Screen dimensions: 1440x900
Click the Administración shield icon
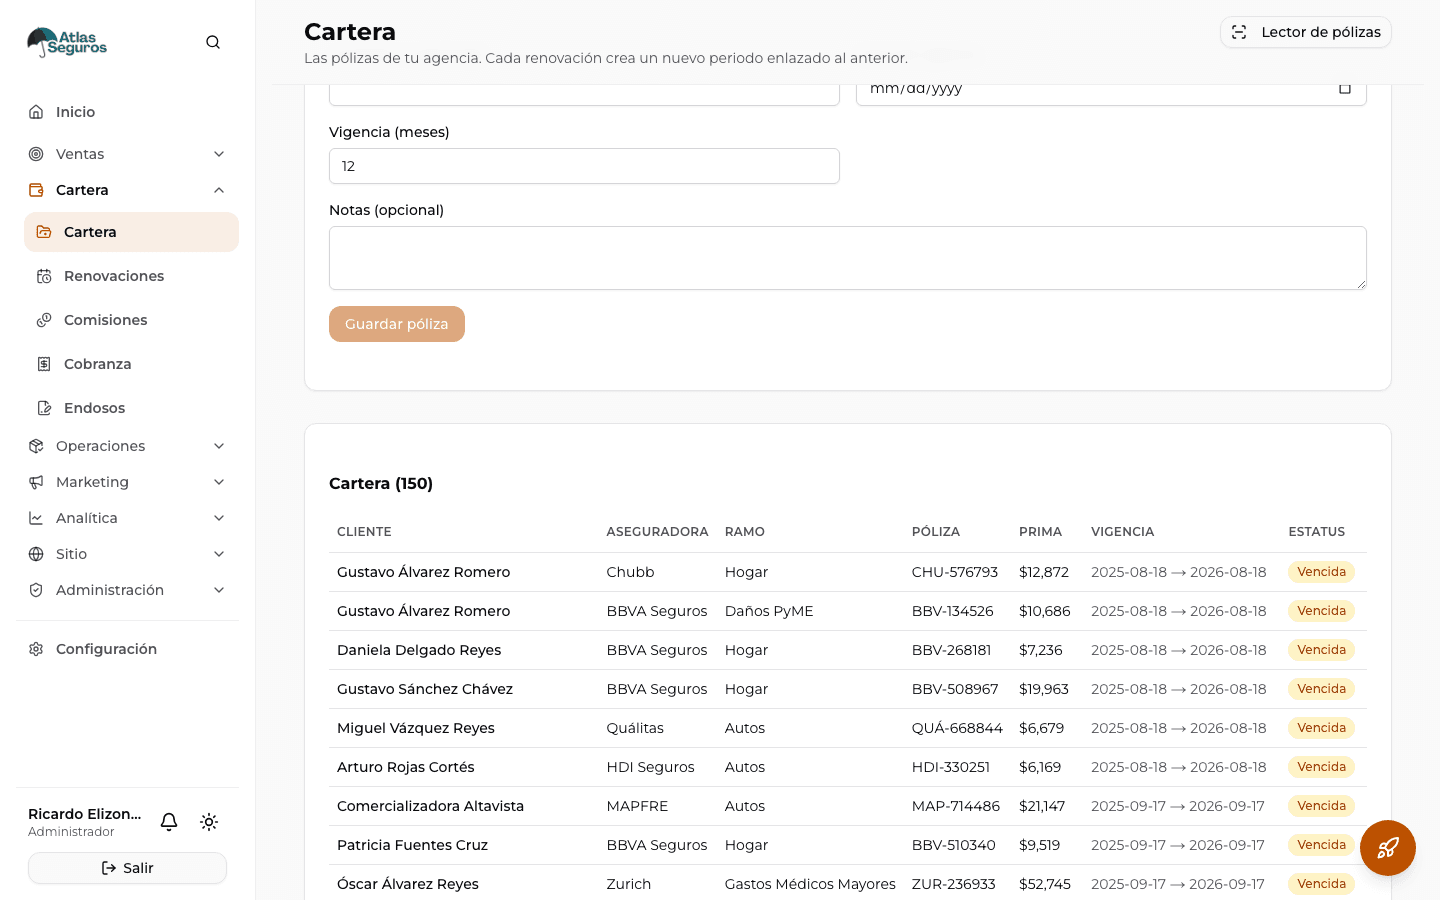[x=36, y=590]
